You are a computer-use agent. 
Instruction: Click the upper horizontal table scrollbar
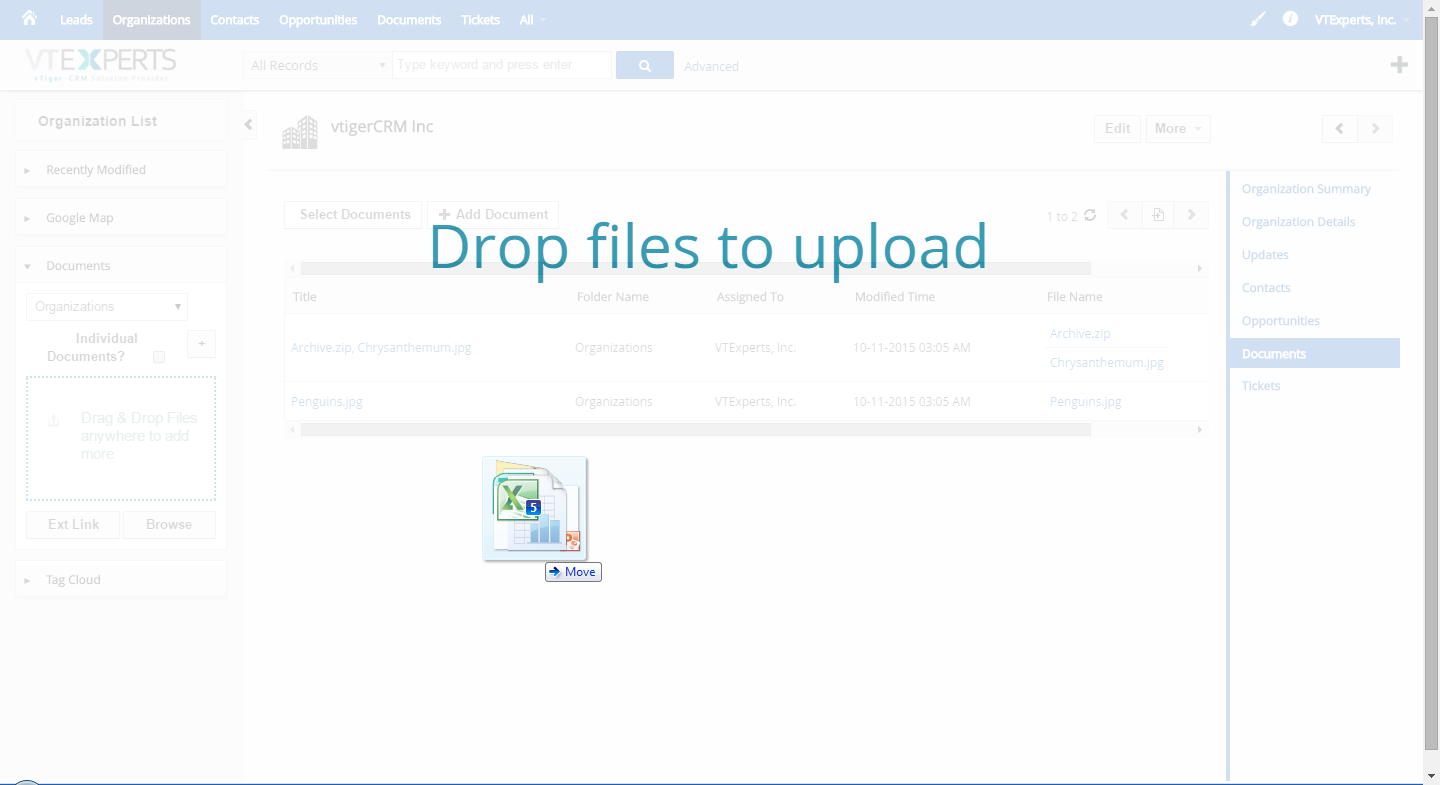[695, 269]
